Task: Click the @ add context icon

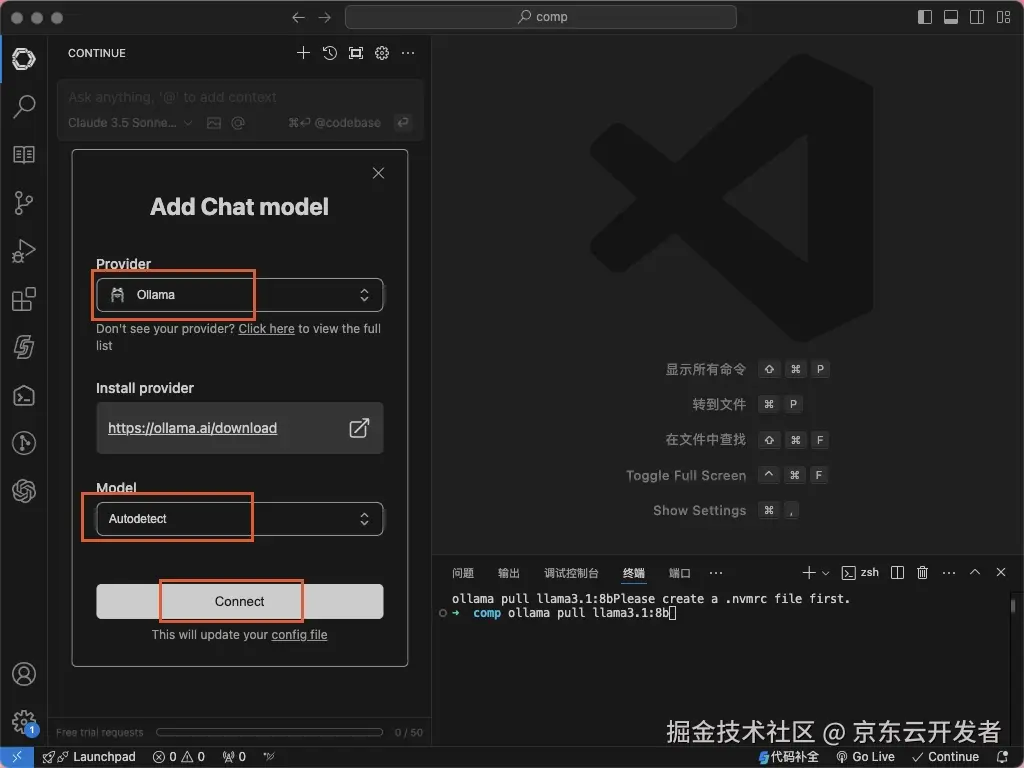Action: pos(238,123)
